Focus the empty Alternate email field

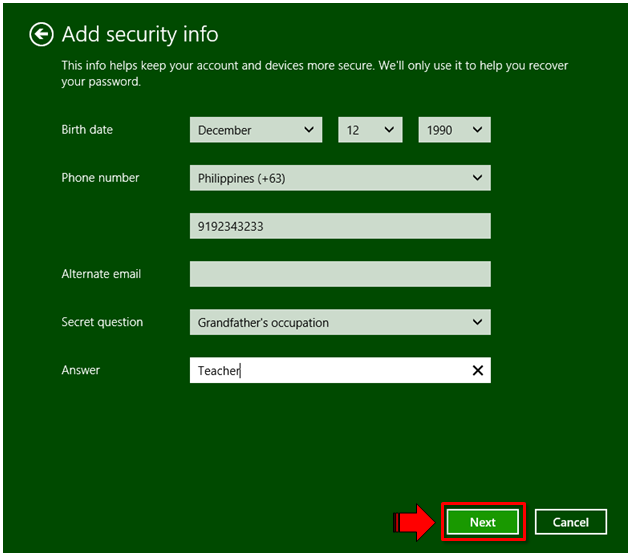pos(340,274)
